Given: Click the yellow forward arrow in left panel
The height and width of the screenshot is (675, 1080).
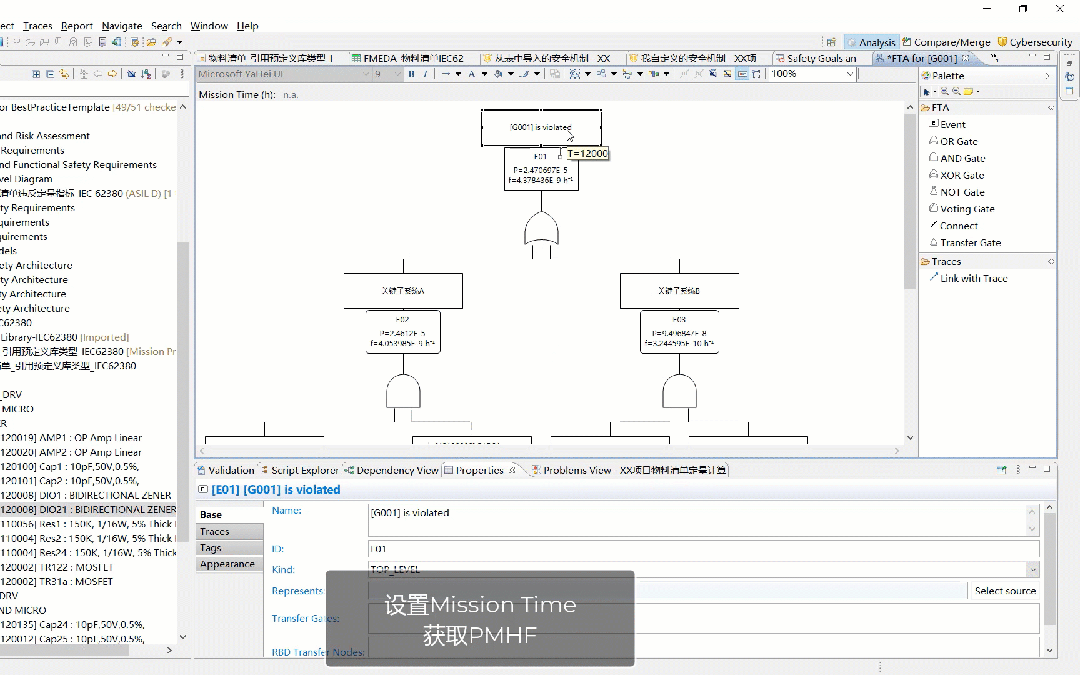Looking at the screenshot, I should click(x=112, y=74).
